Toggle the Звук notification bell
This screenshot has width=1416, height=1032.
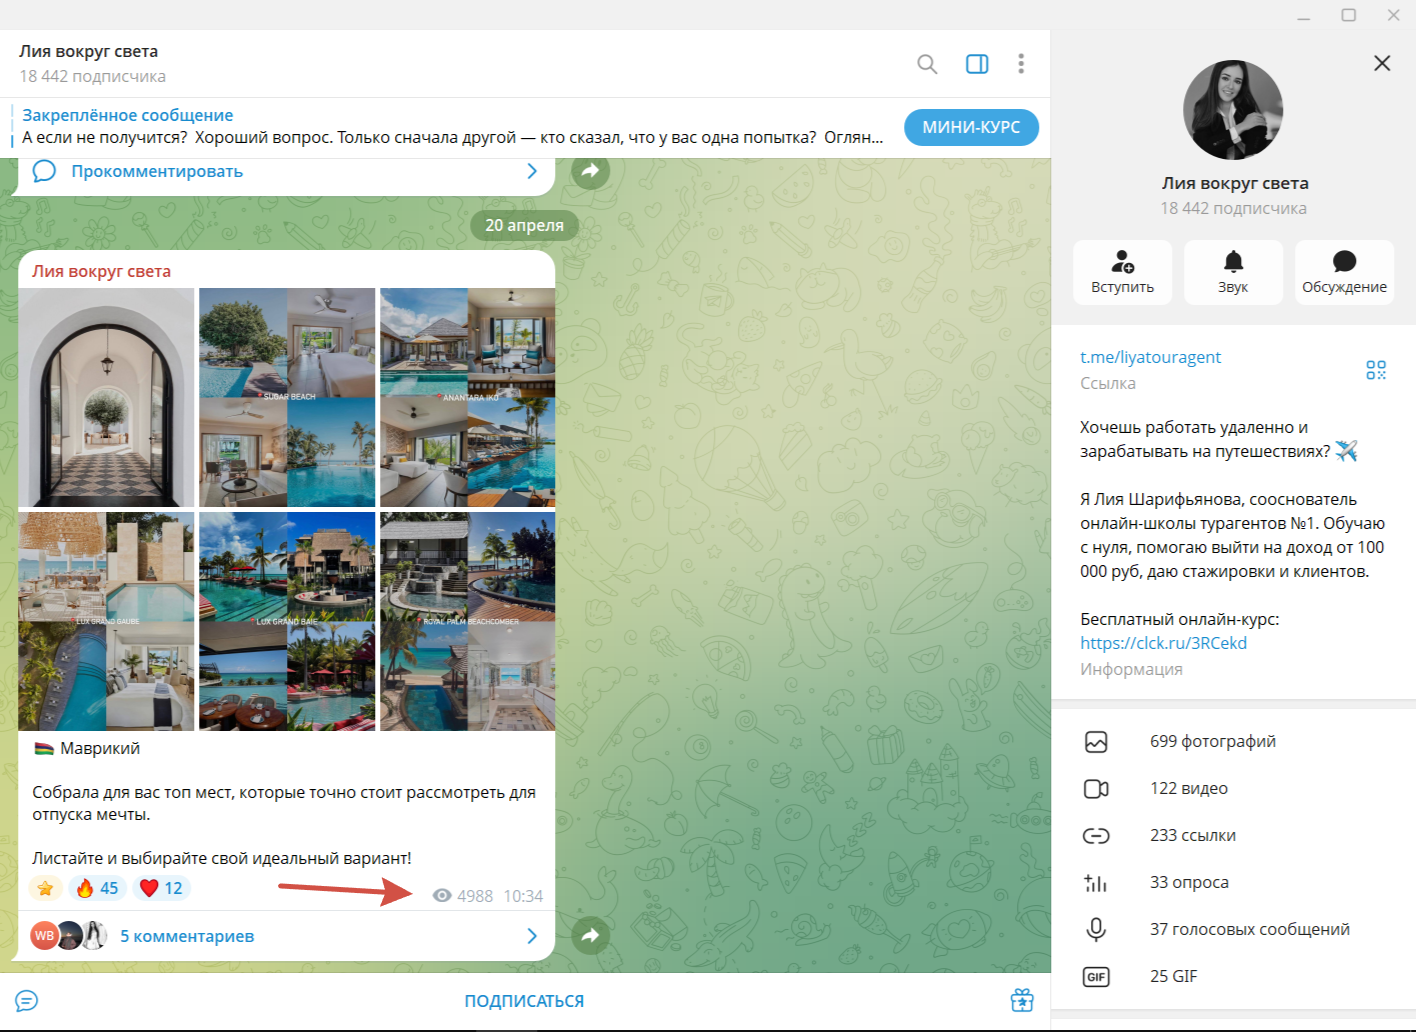(x=1233, y=272)
